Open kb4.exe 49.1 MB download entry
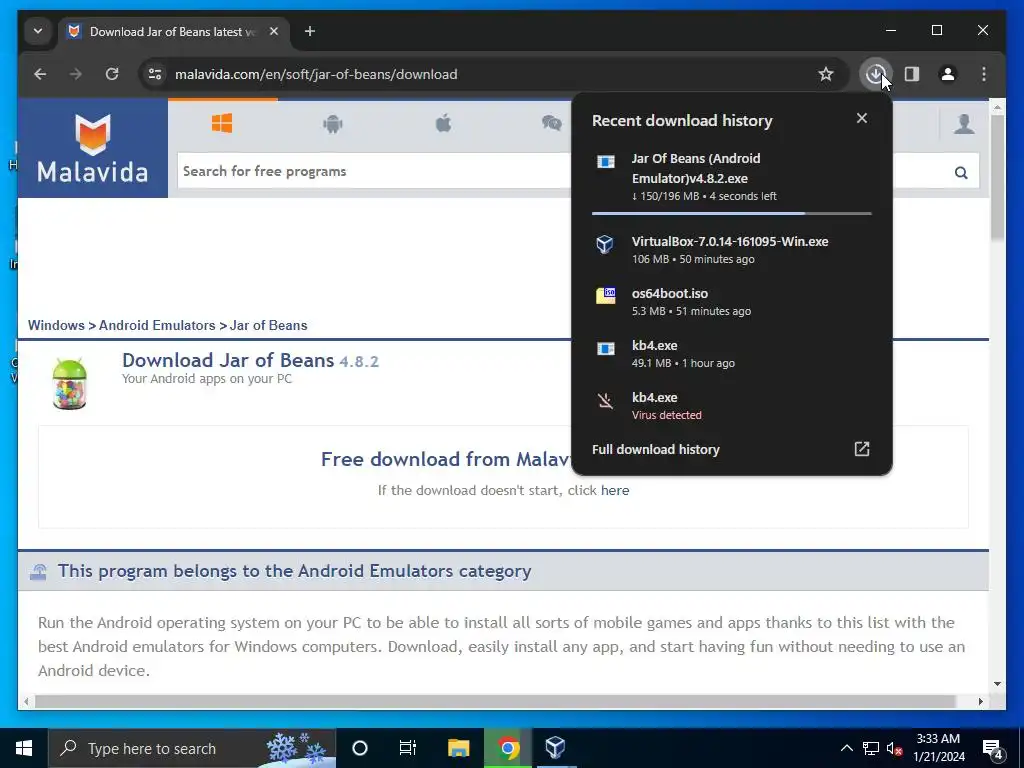This screenshot has width=1024, height=768. (x=731, y=354)
